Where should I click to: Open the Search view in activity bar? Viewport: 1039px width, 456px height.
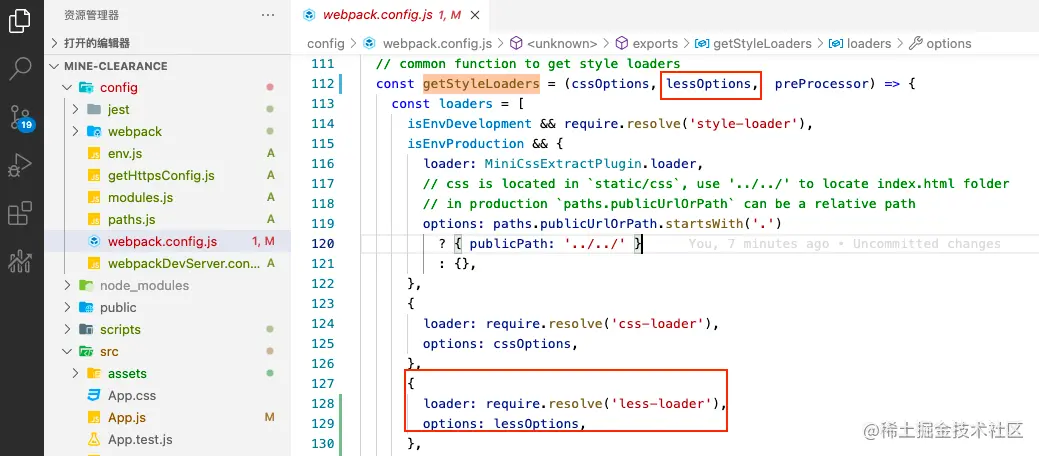point(20,68)
